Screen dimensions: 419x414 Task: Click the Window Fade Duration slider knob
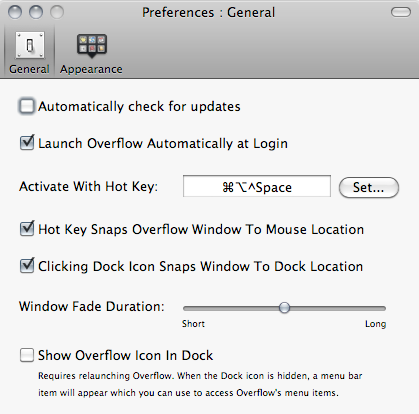284,308
